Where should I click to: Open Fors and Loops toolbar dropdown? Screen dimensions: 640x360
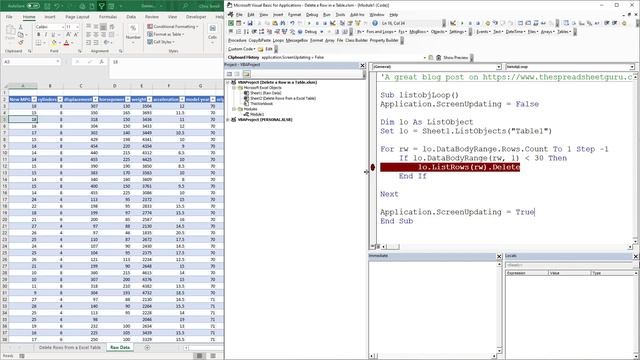381,32
